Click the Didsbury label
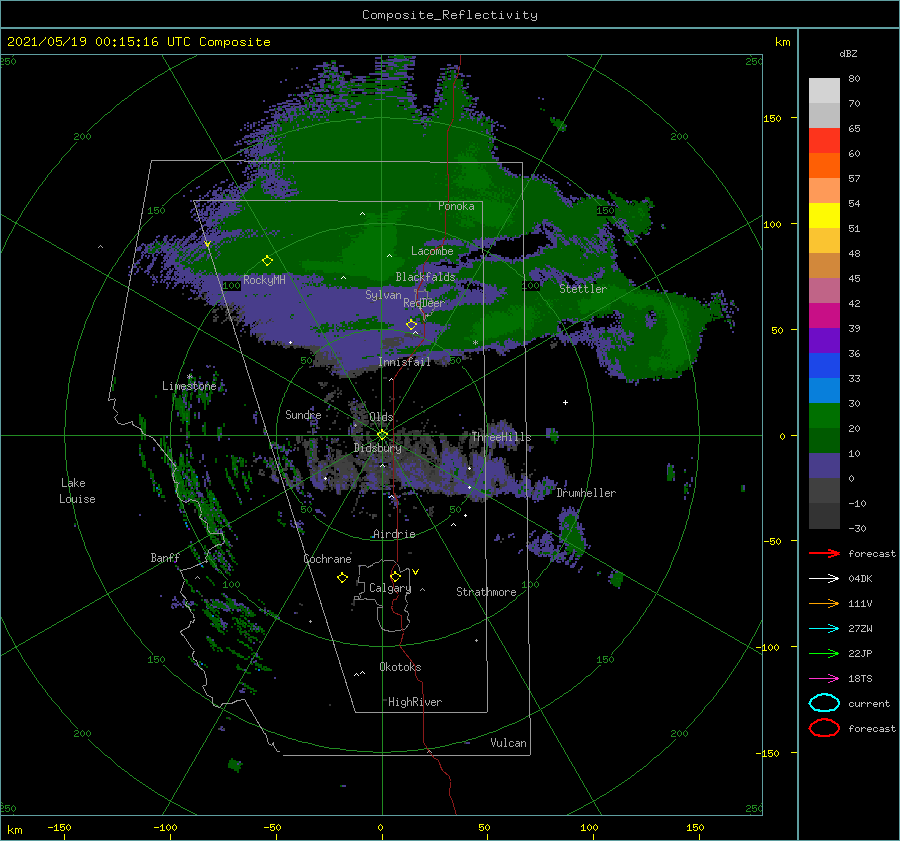900x841 pixels. pos(378,448)
